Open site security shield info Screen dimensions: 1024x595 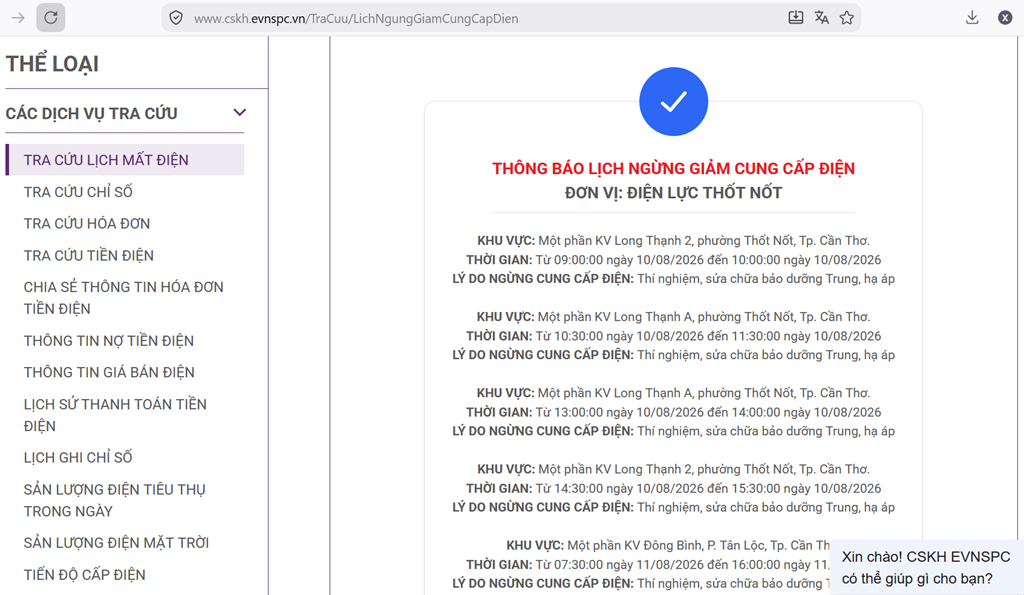click(x=176, y=18)
